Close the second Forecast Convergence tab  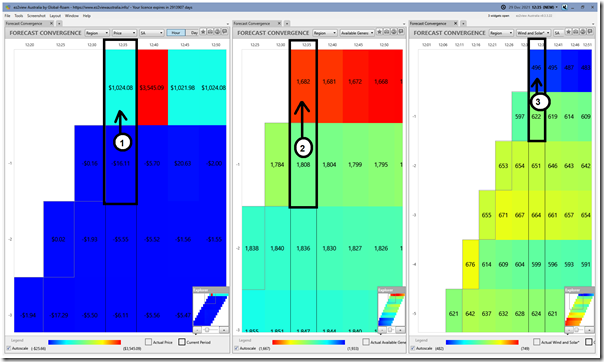tap(279, 23)
